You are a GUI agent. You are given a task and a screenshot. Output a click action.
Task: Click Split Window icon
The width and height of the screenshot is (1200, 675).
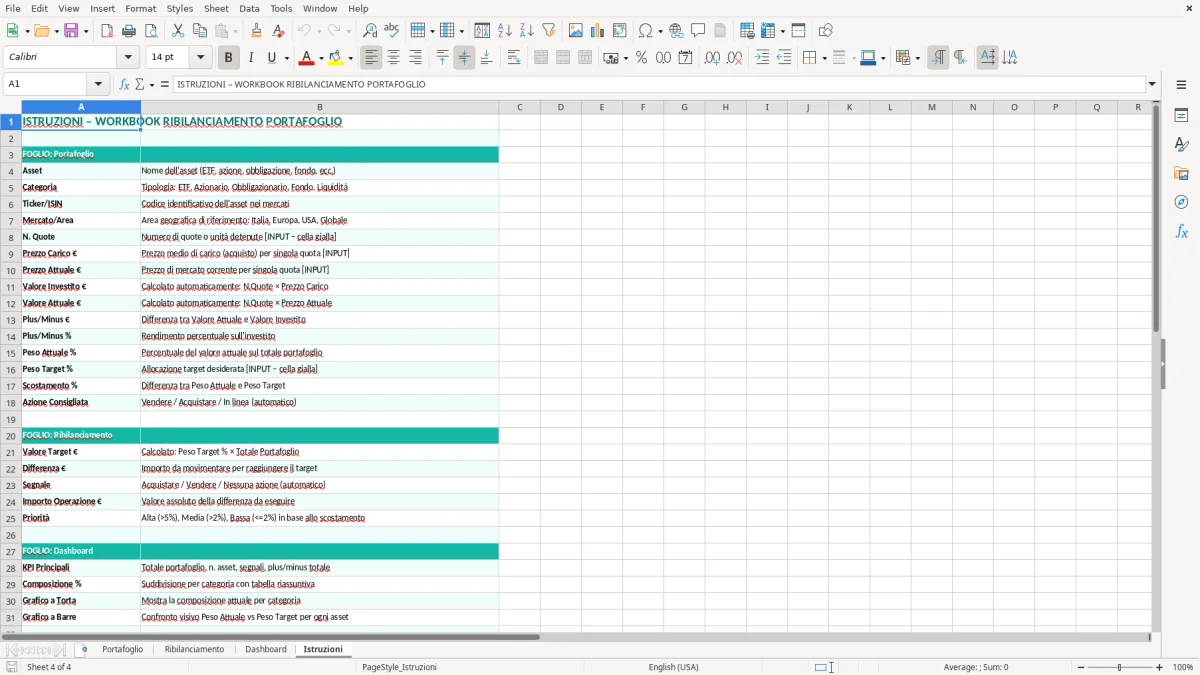(798, 31)
